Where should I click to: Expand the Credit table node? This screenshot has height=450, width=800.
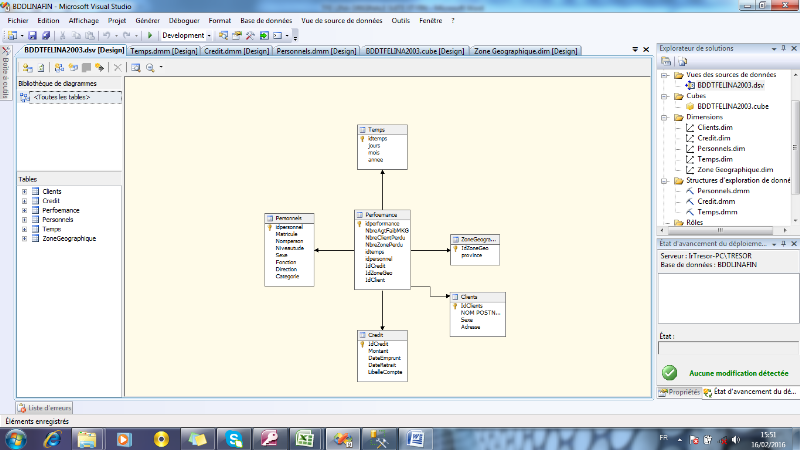[24, 201]
